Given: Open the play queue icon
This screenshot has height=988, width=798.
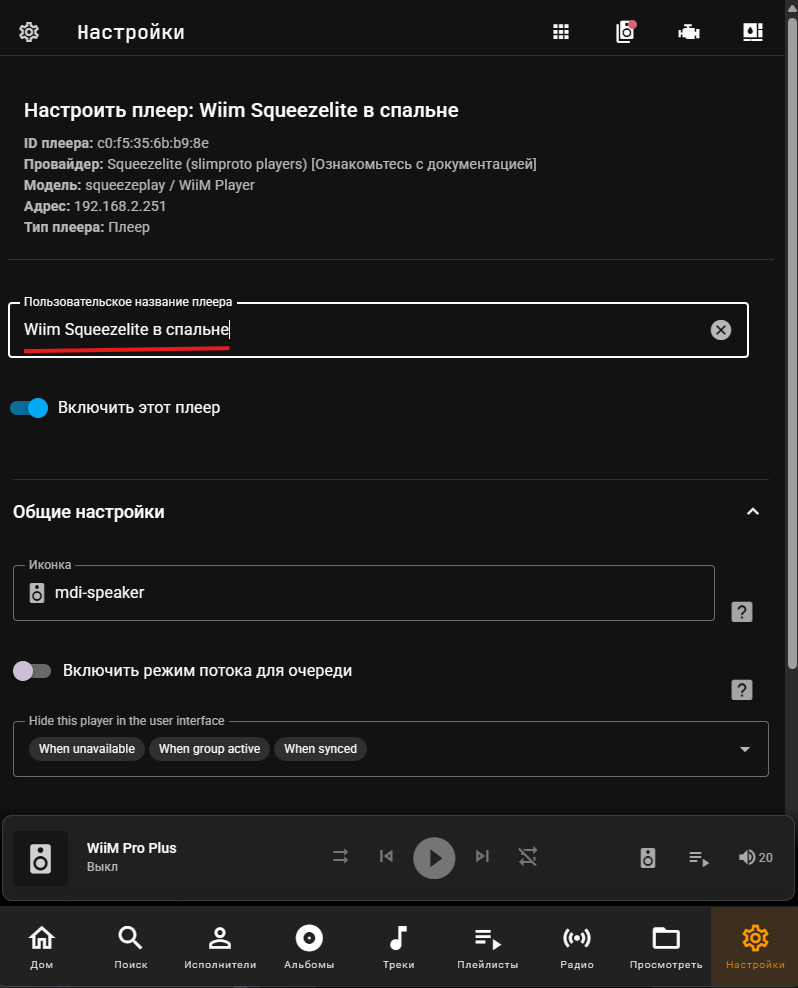Looking at the screenshot, I should [699, 858].
